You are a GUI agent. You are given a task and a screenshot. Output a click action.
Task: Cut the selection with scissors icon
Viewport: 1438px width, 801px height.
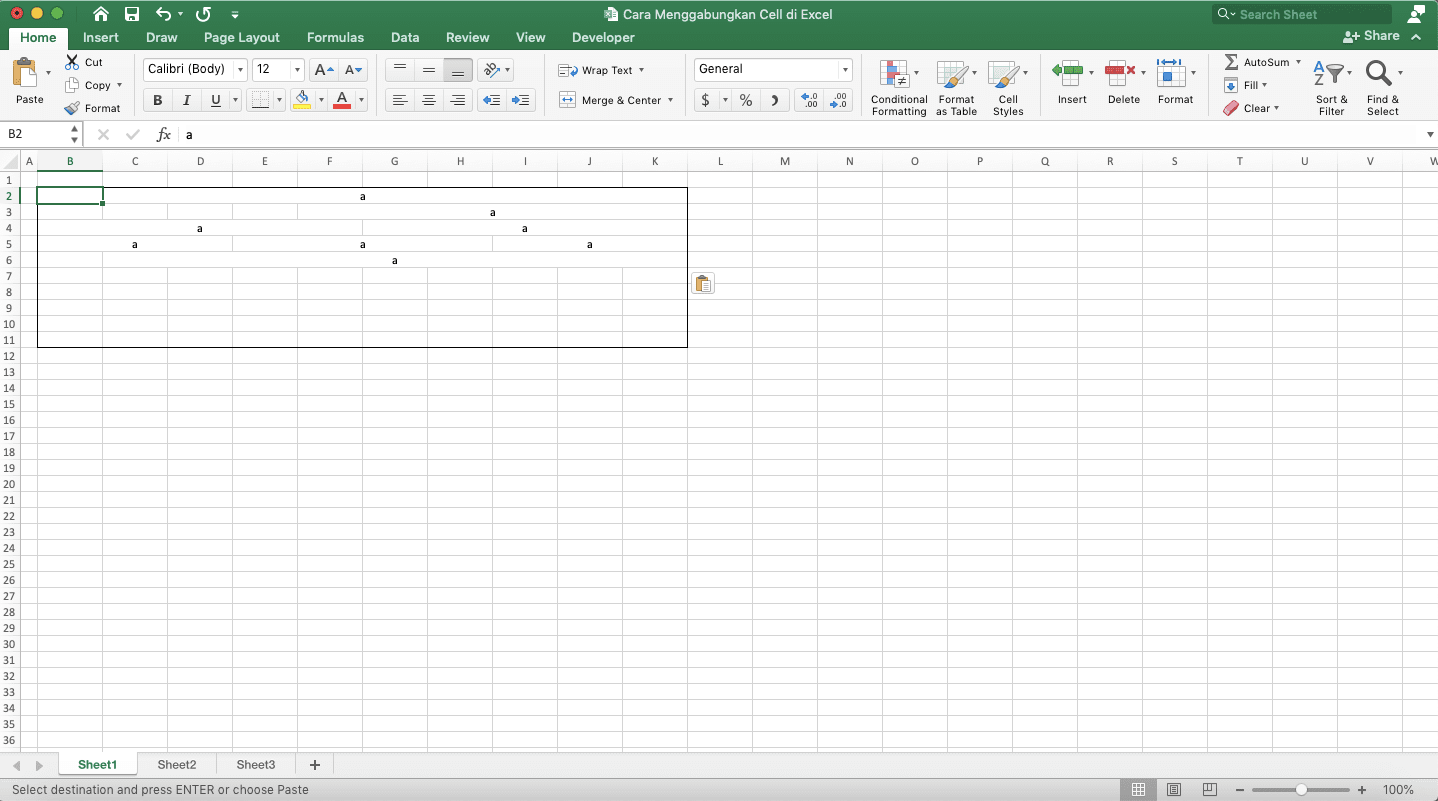click(72, 62)
